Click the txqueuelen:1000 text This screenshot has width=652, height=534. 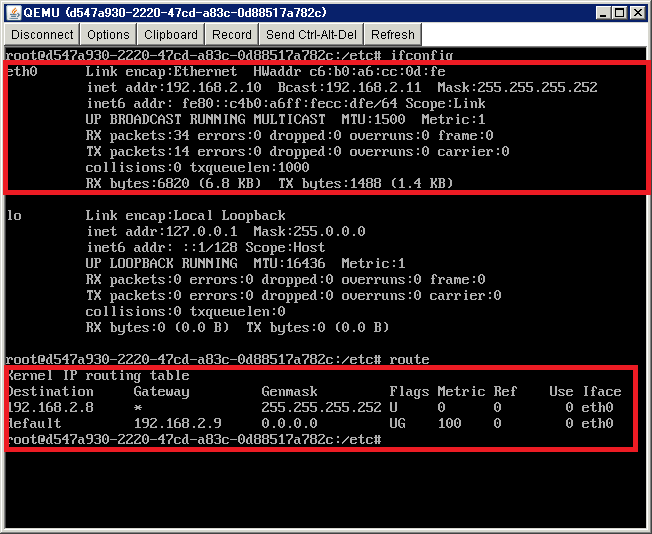pyautogui.click(x=249, y=168)
